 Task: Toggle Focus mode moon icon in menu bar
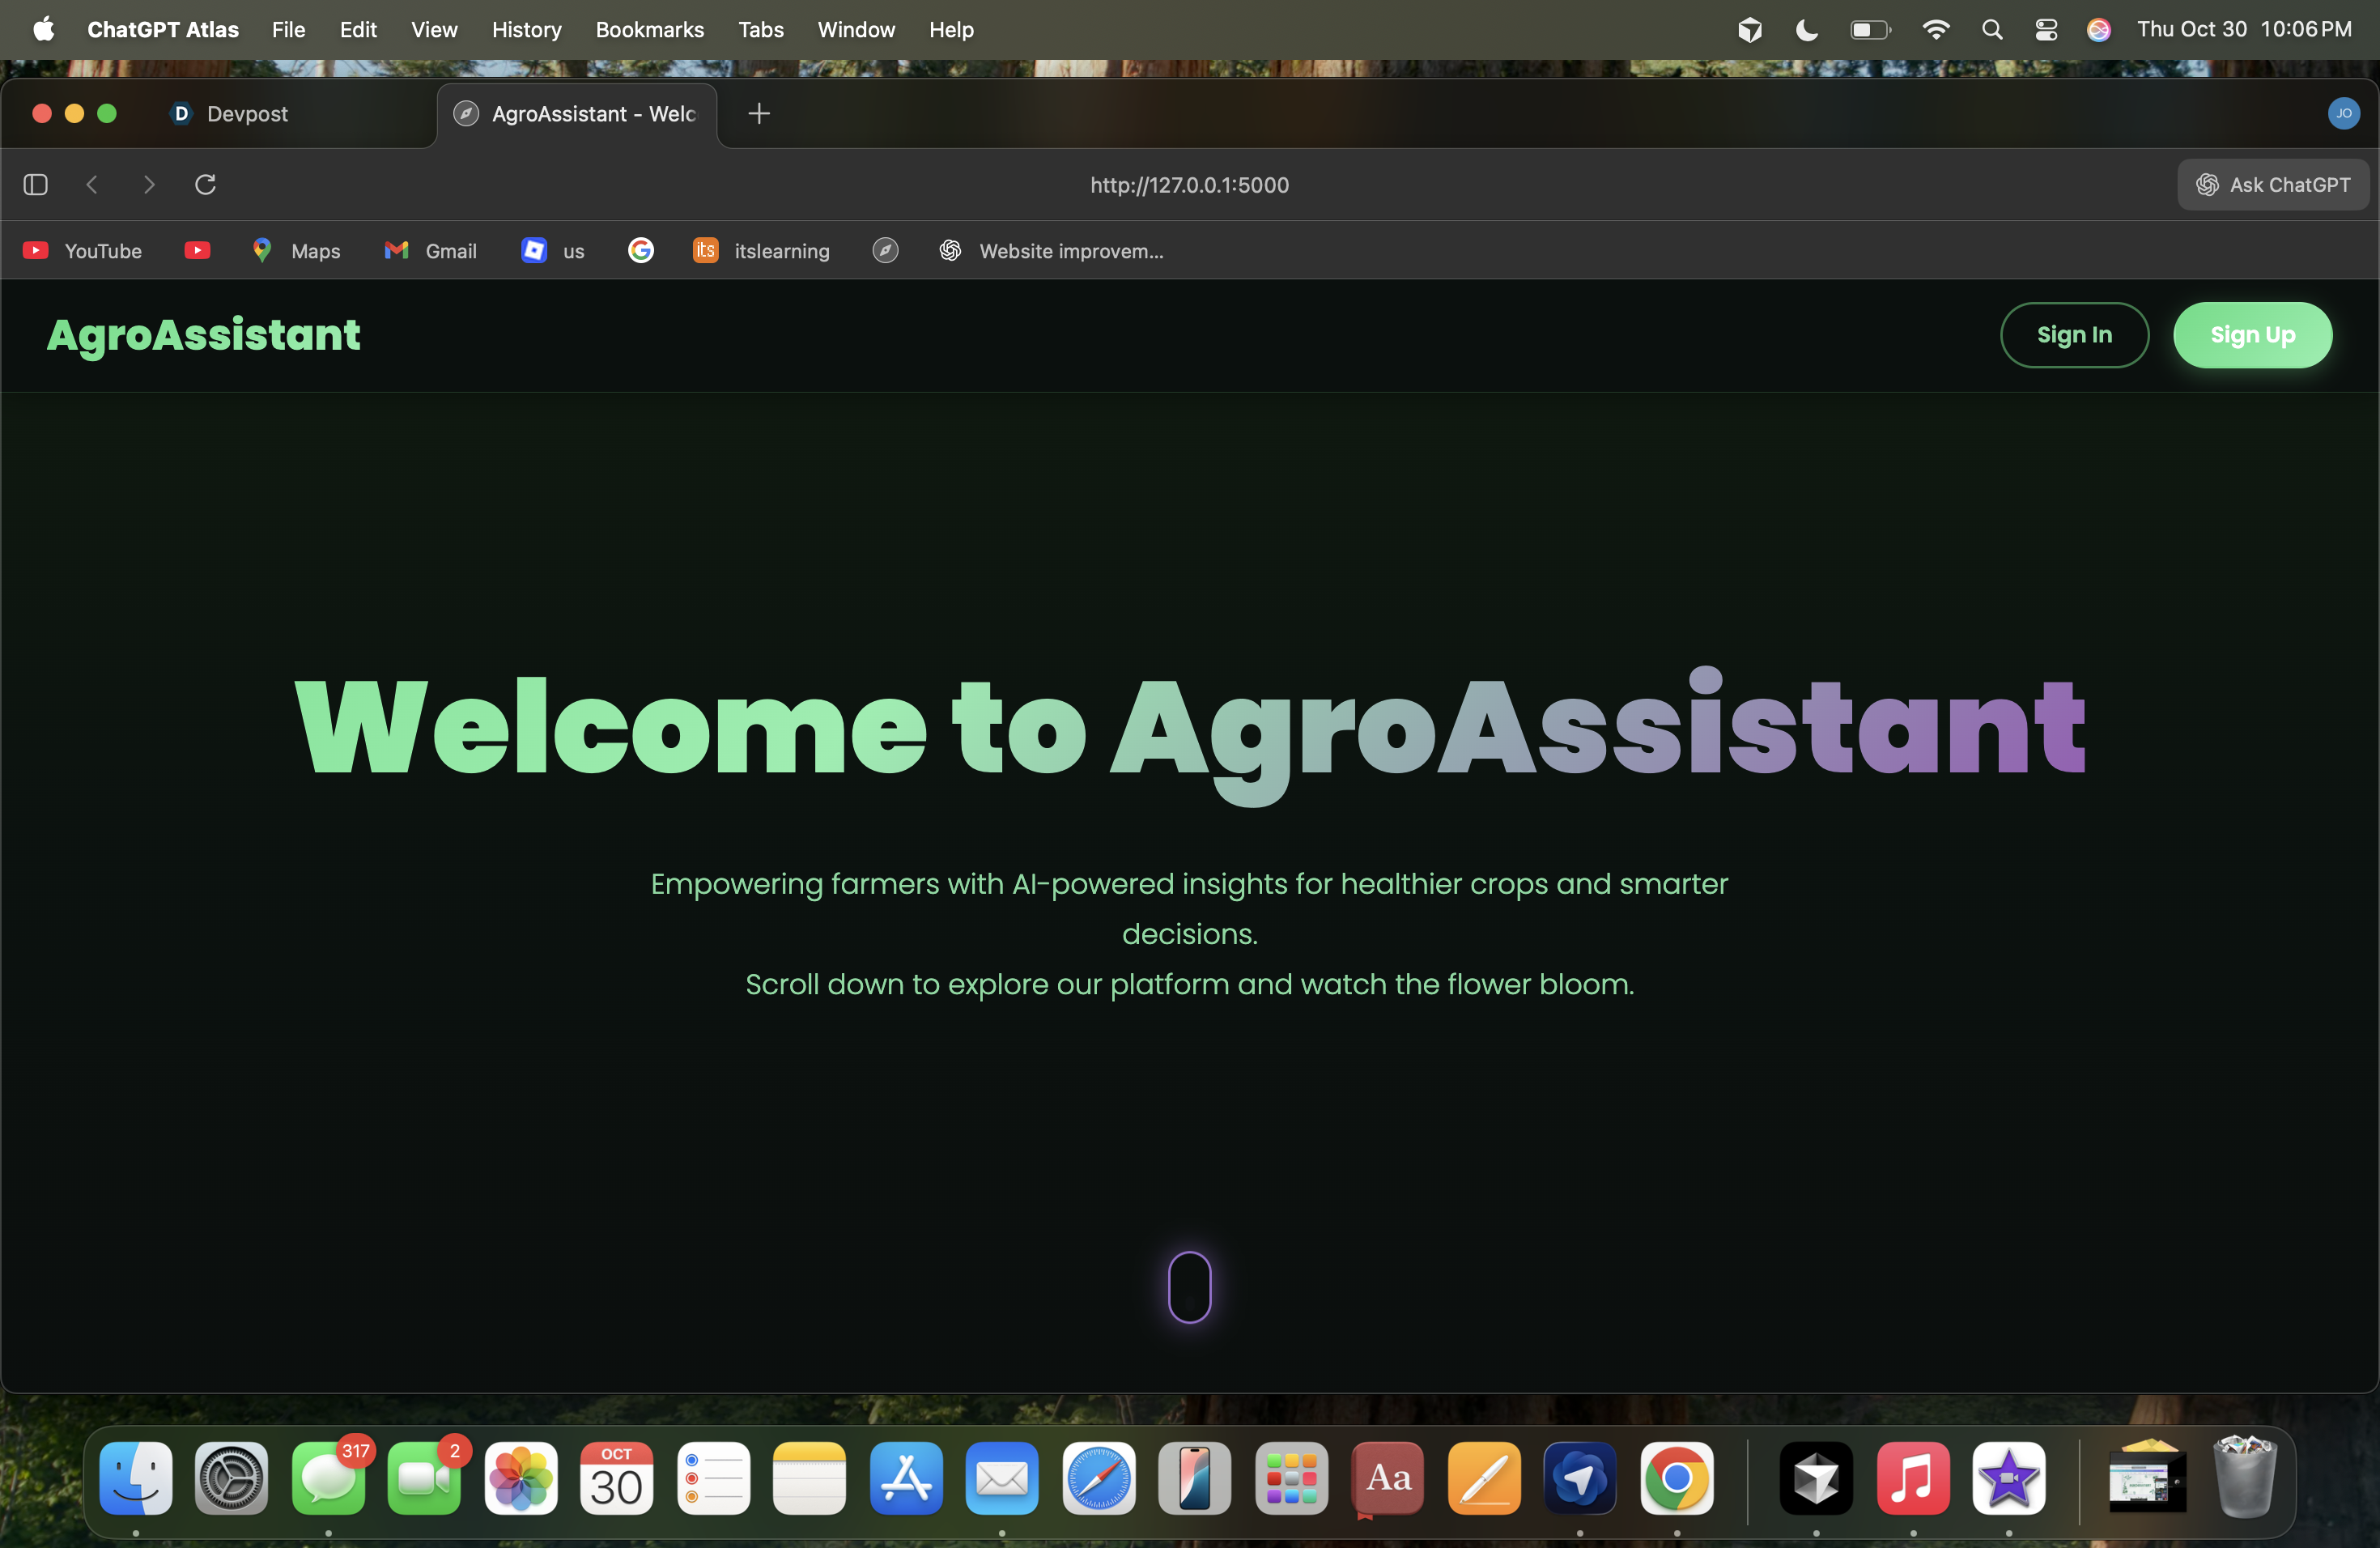pyautogui.click(x=1807, y=30)
